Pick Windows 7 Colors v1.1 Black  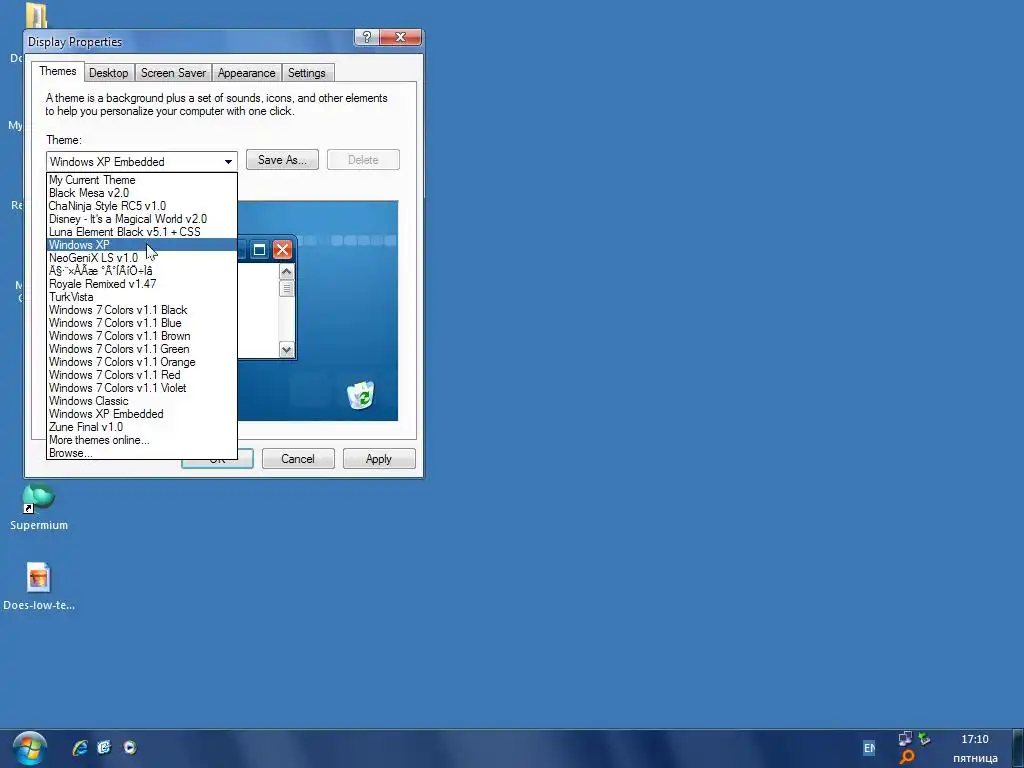point(142,310)
